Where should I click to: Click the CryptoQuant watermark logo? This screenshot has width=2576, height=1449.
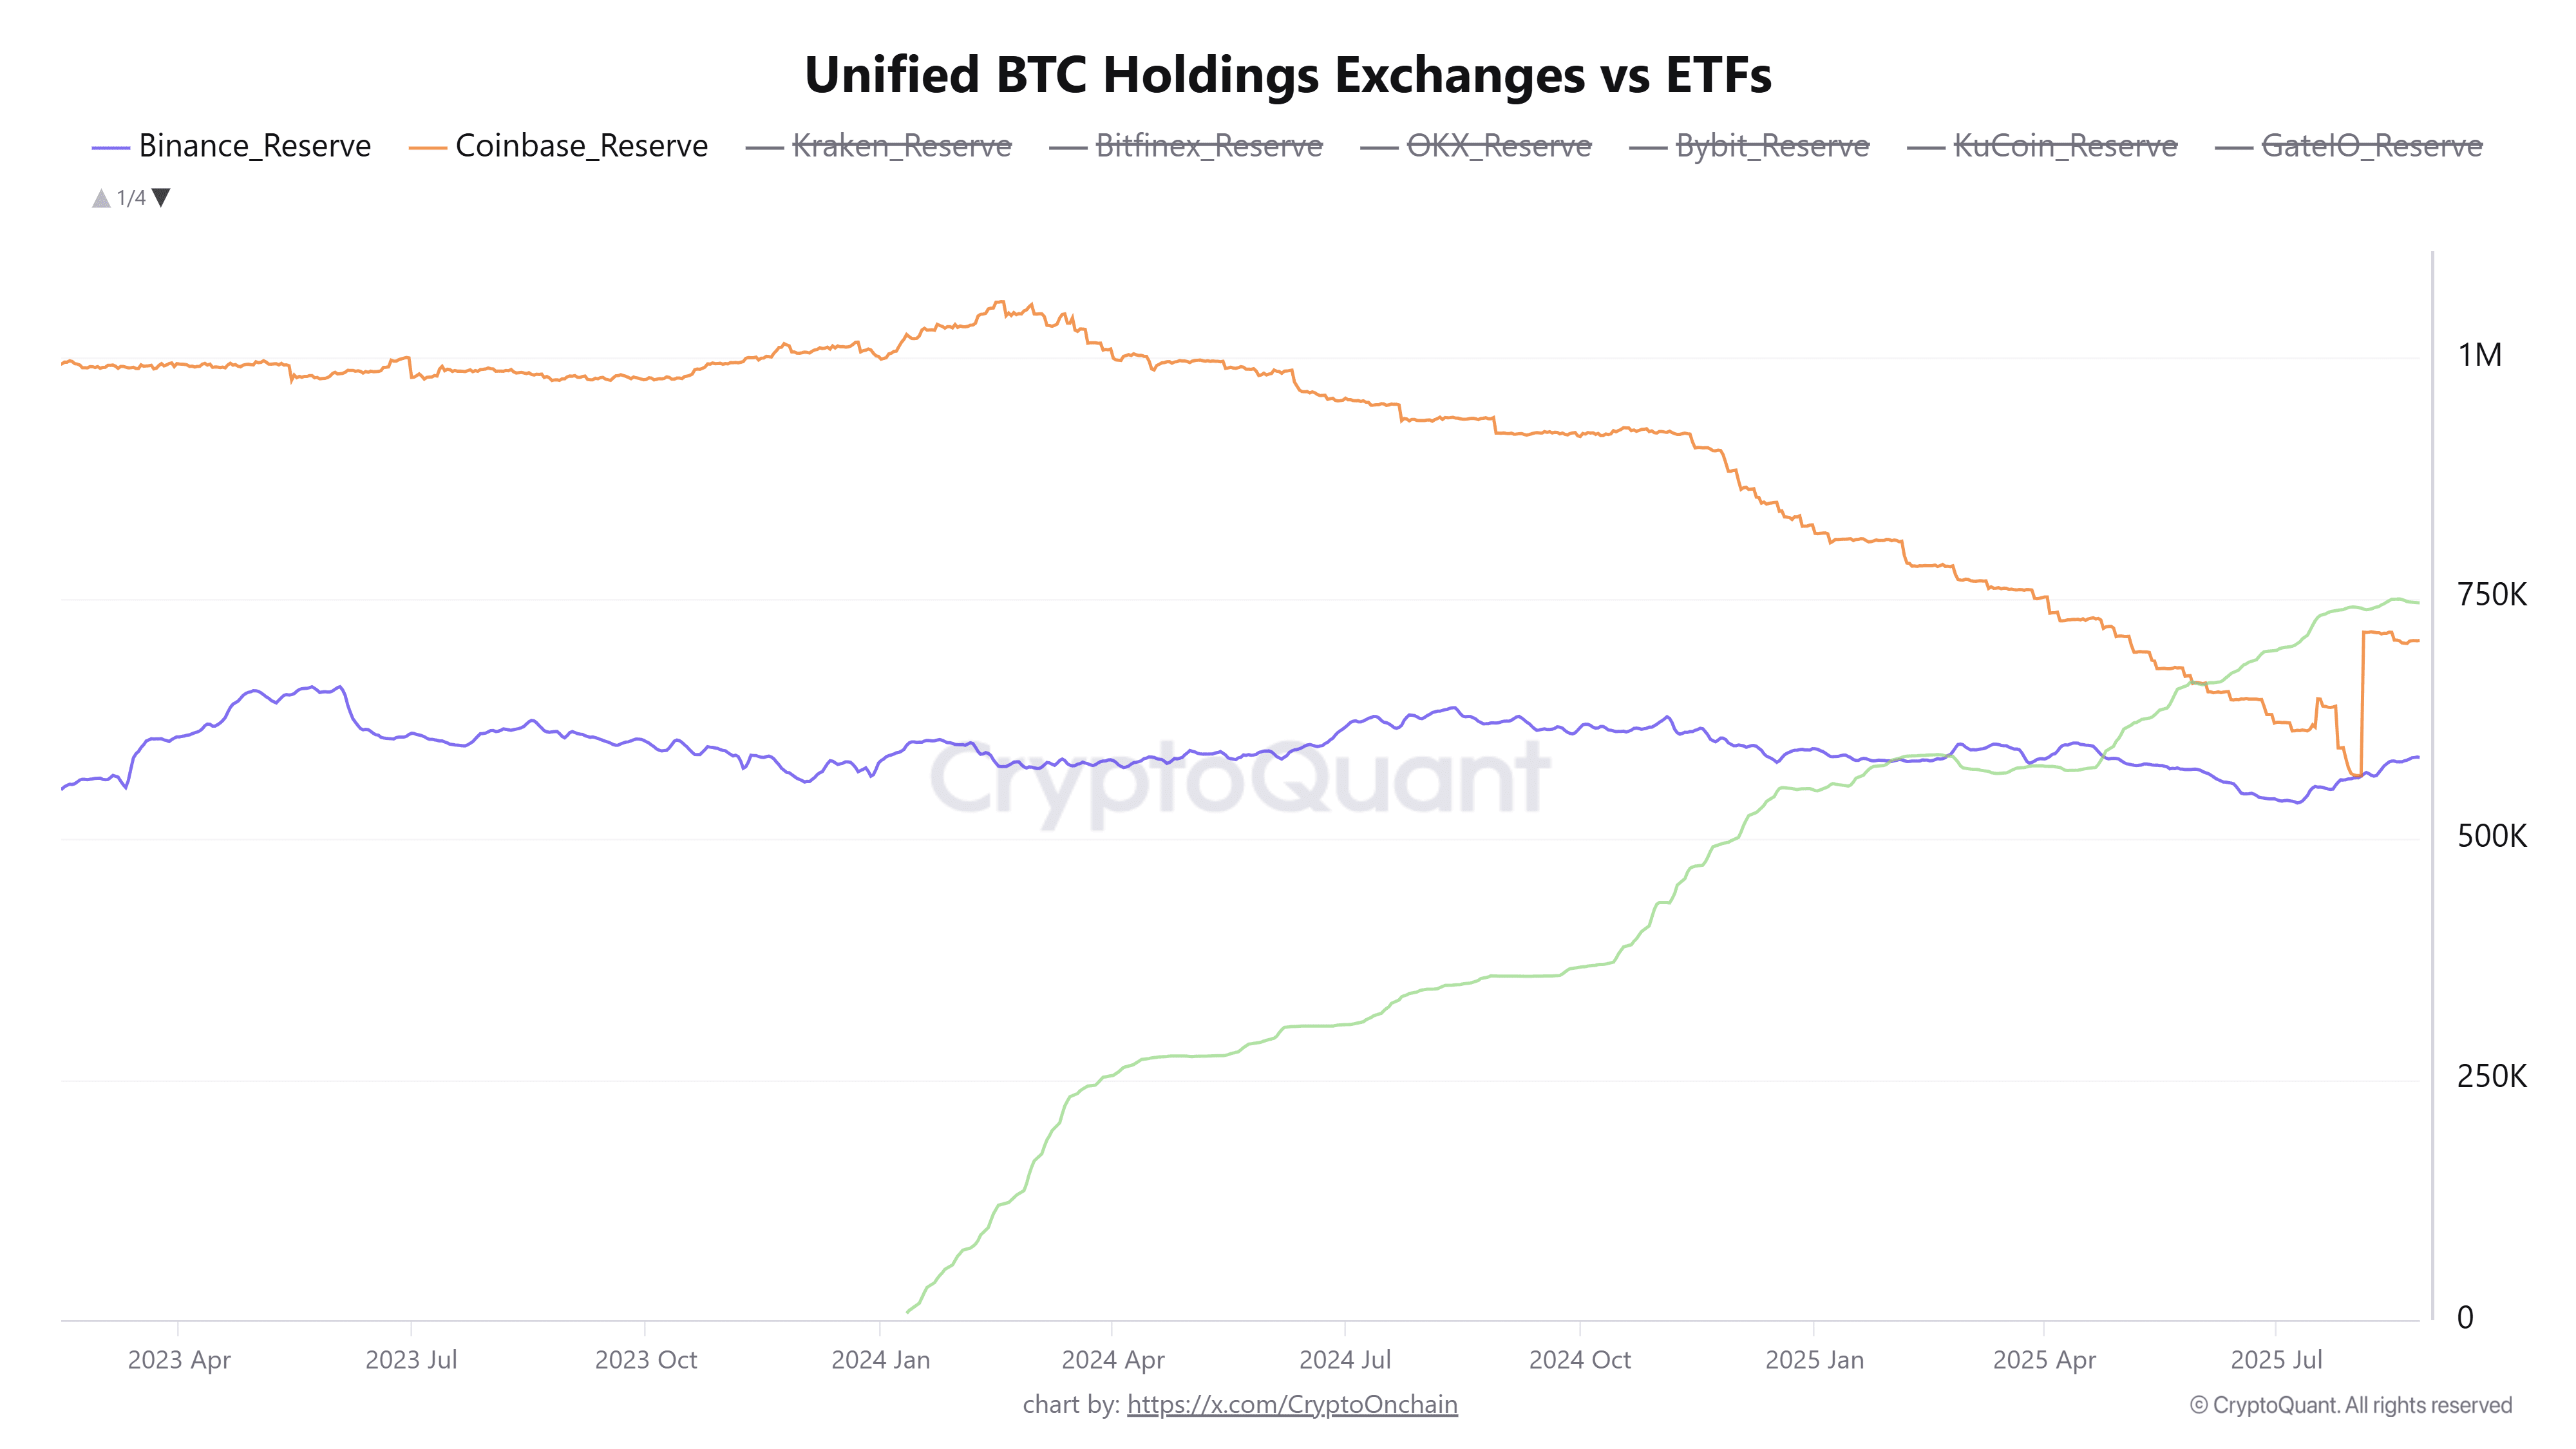[x=1240, y=780]
